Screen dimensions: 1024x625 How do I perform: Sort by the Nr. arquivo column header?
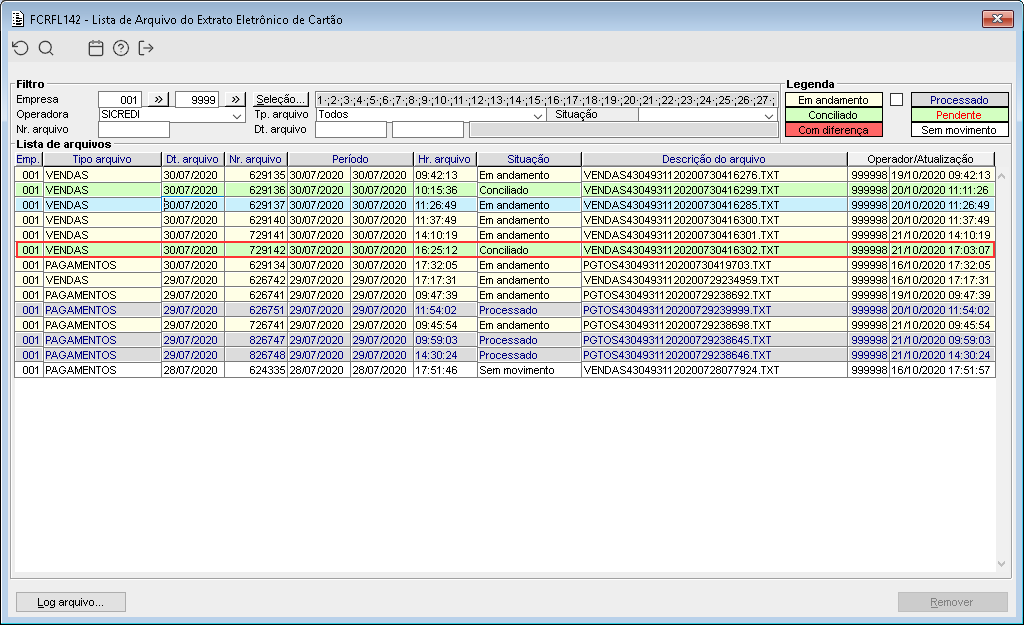255,159
